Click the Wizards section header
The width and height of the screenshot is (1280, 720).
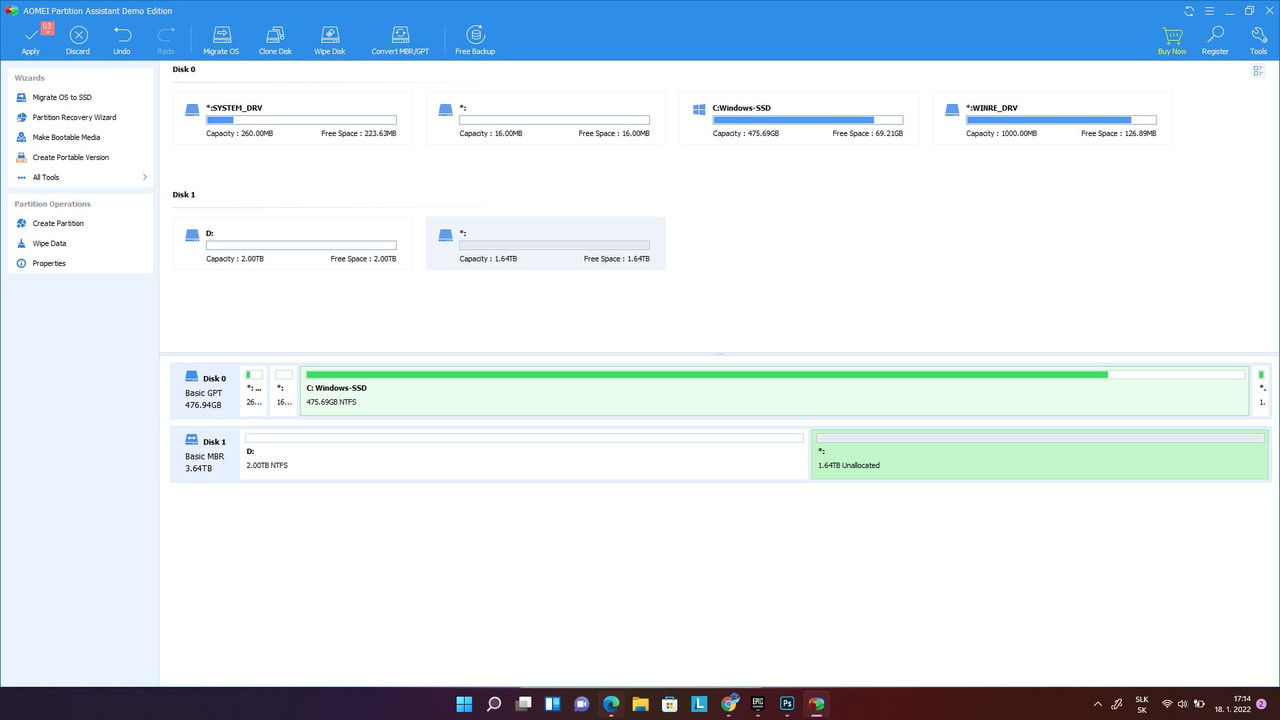29,77
